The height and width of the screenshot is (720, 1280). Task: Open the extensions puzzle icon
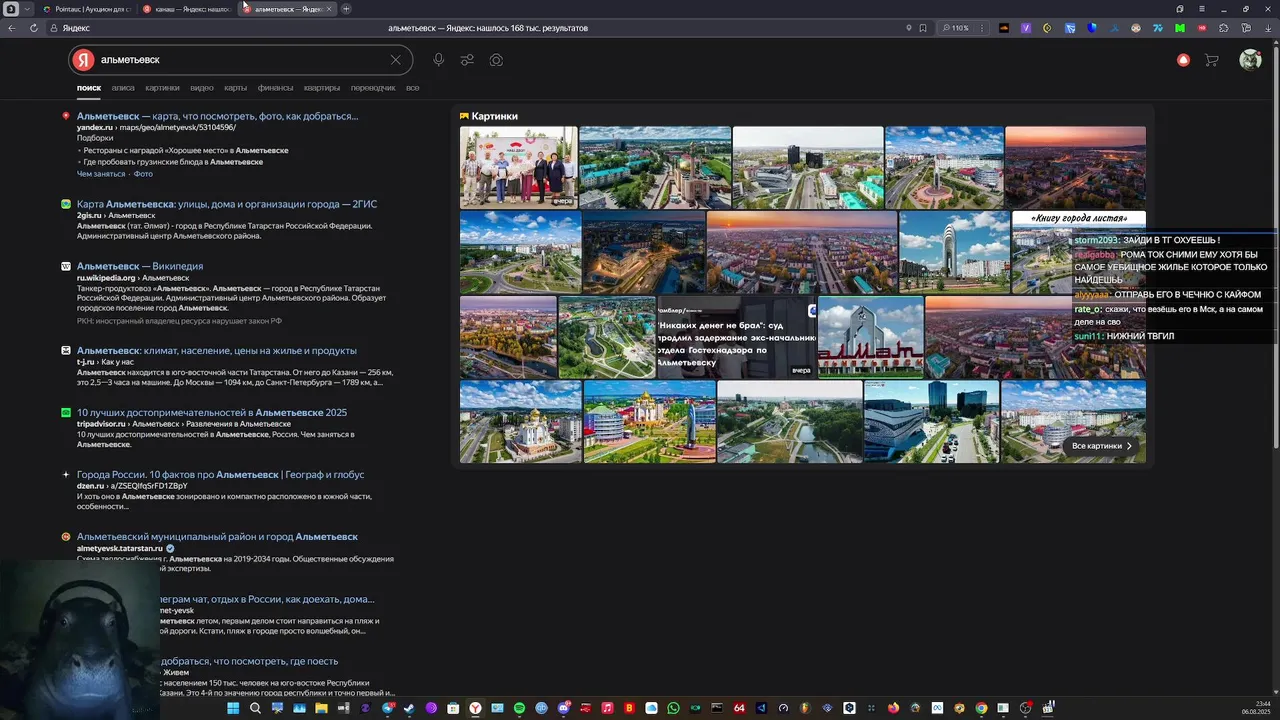pyautogui.click(x=1224, y=28)
